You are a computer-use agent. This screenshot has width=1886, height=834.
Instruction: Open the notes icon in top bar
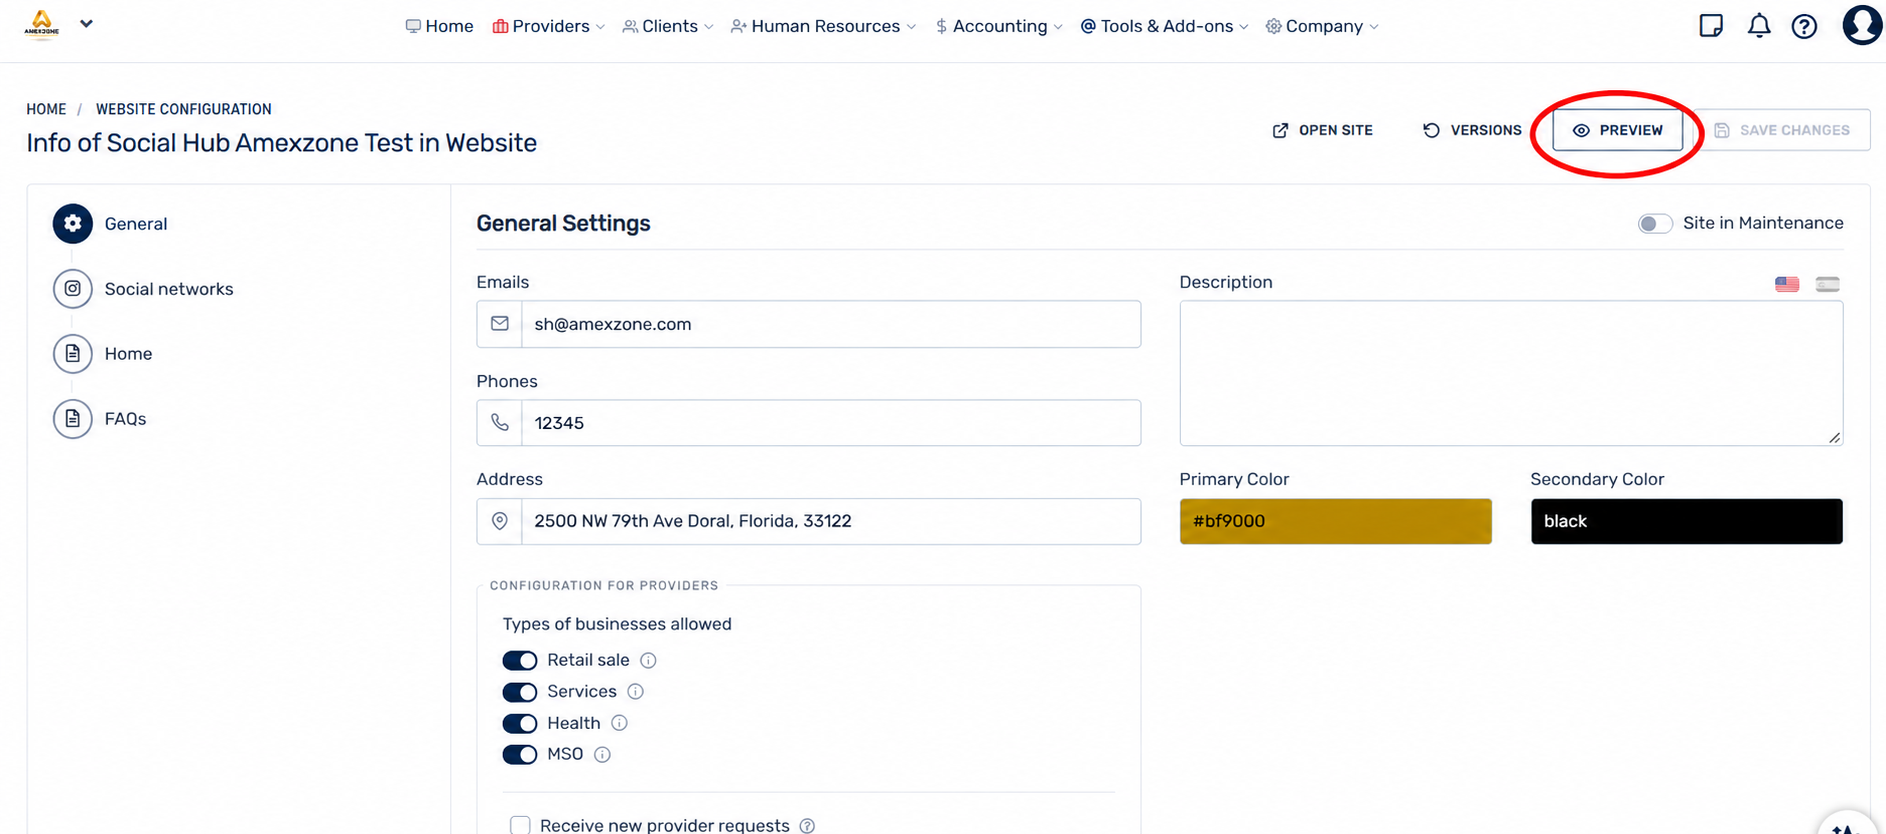[x=1711, y=26]
